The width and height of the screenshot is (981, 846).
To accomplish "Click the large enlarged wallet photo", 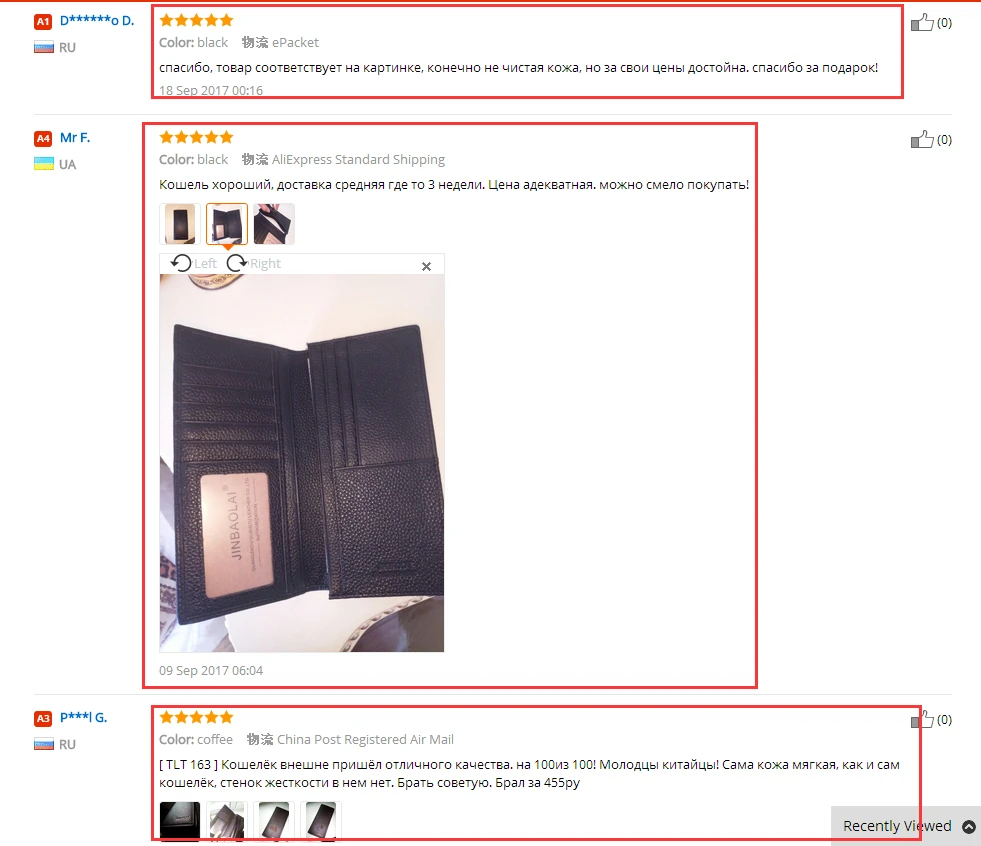I will [x=302, y=463].
